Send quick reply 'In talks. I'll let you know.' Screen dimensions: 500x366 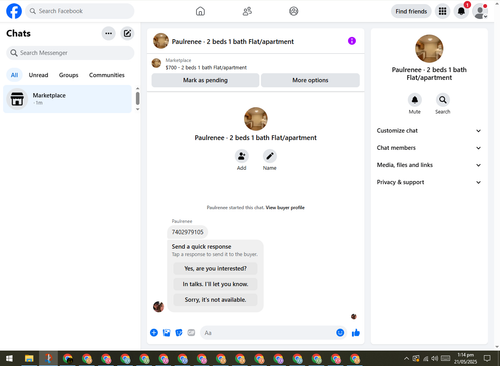215,284
